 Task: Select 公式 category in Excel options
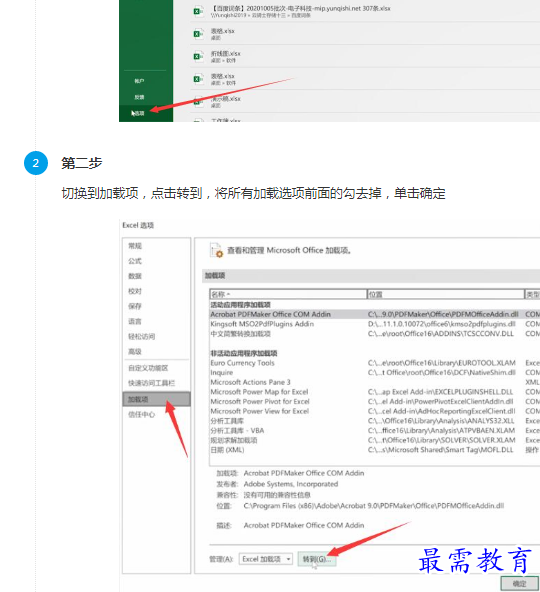[135, 261]
